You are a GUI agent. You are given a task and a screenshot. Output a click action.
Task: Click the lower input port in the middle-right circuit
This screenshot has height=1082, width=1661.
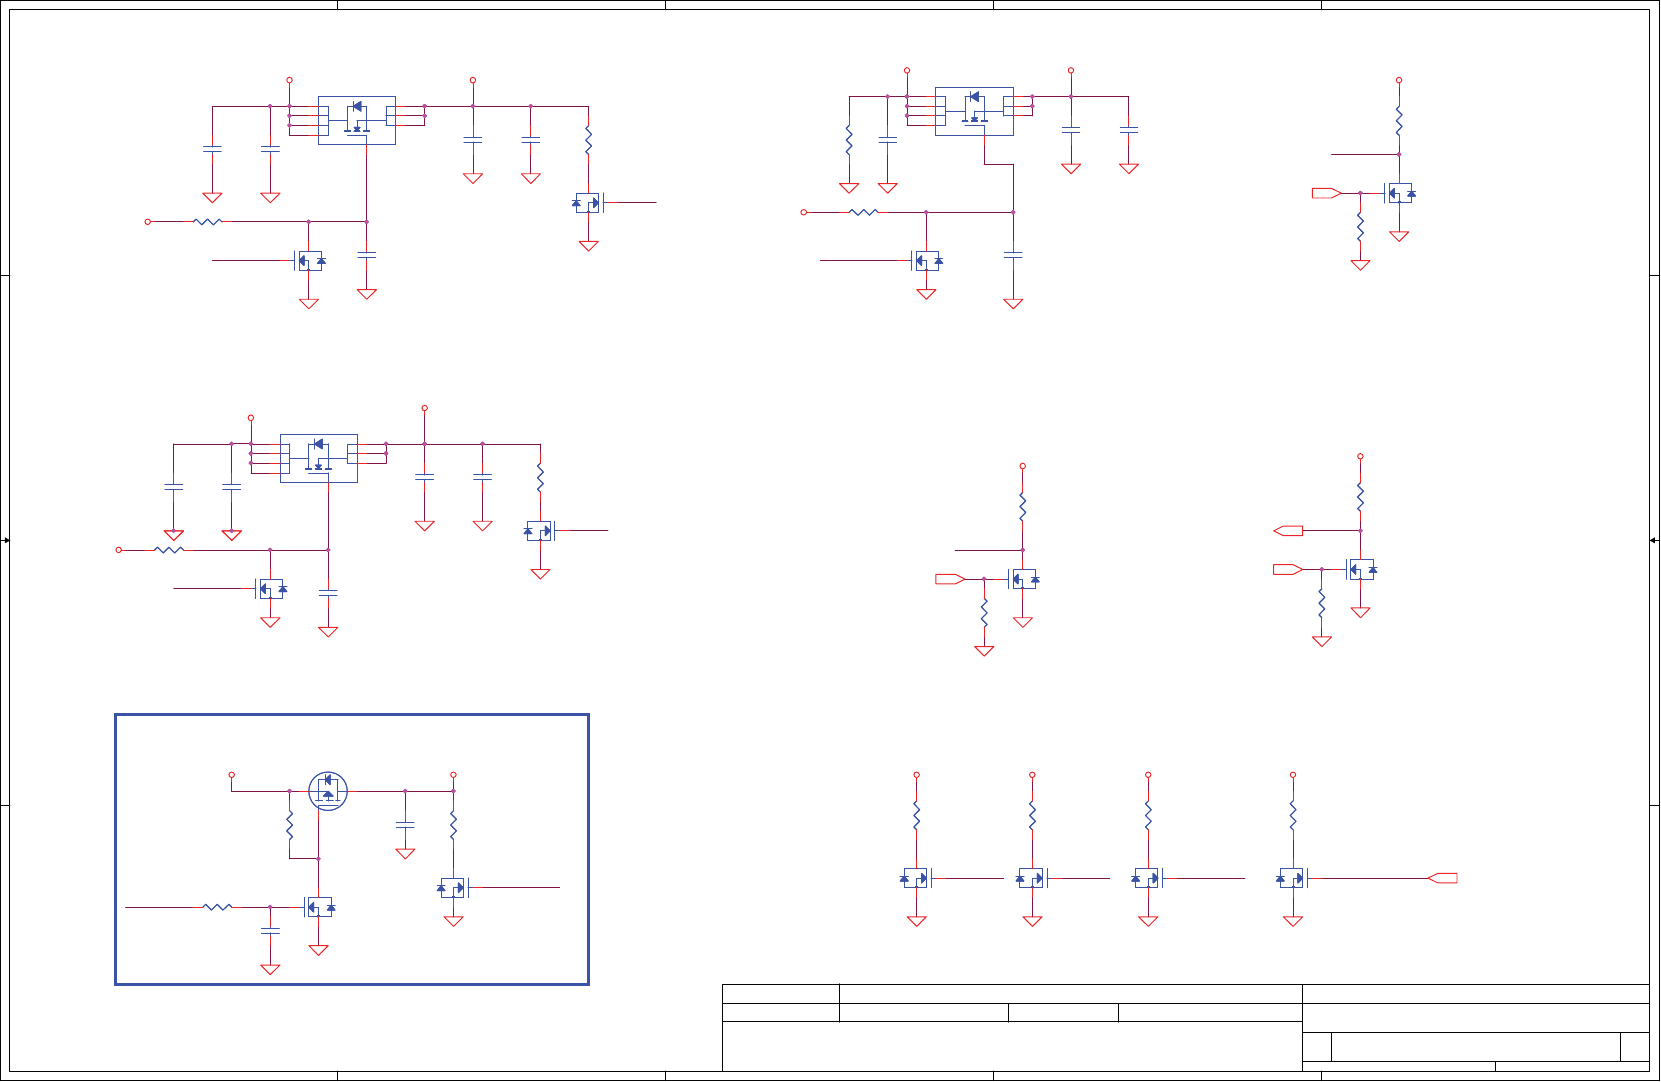tap(1288, 569)
